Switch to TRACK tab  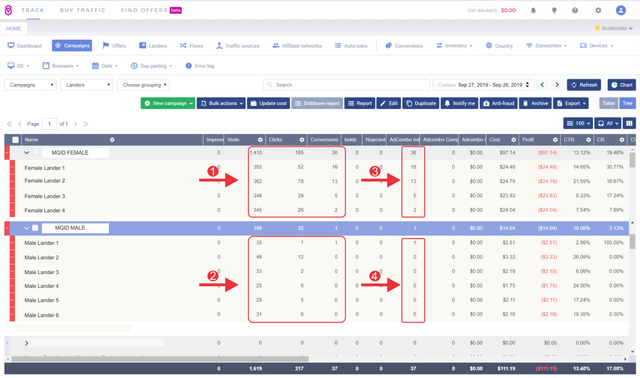33,10
